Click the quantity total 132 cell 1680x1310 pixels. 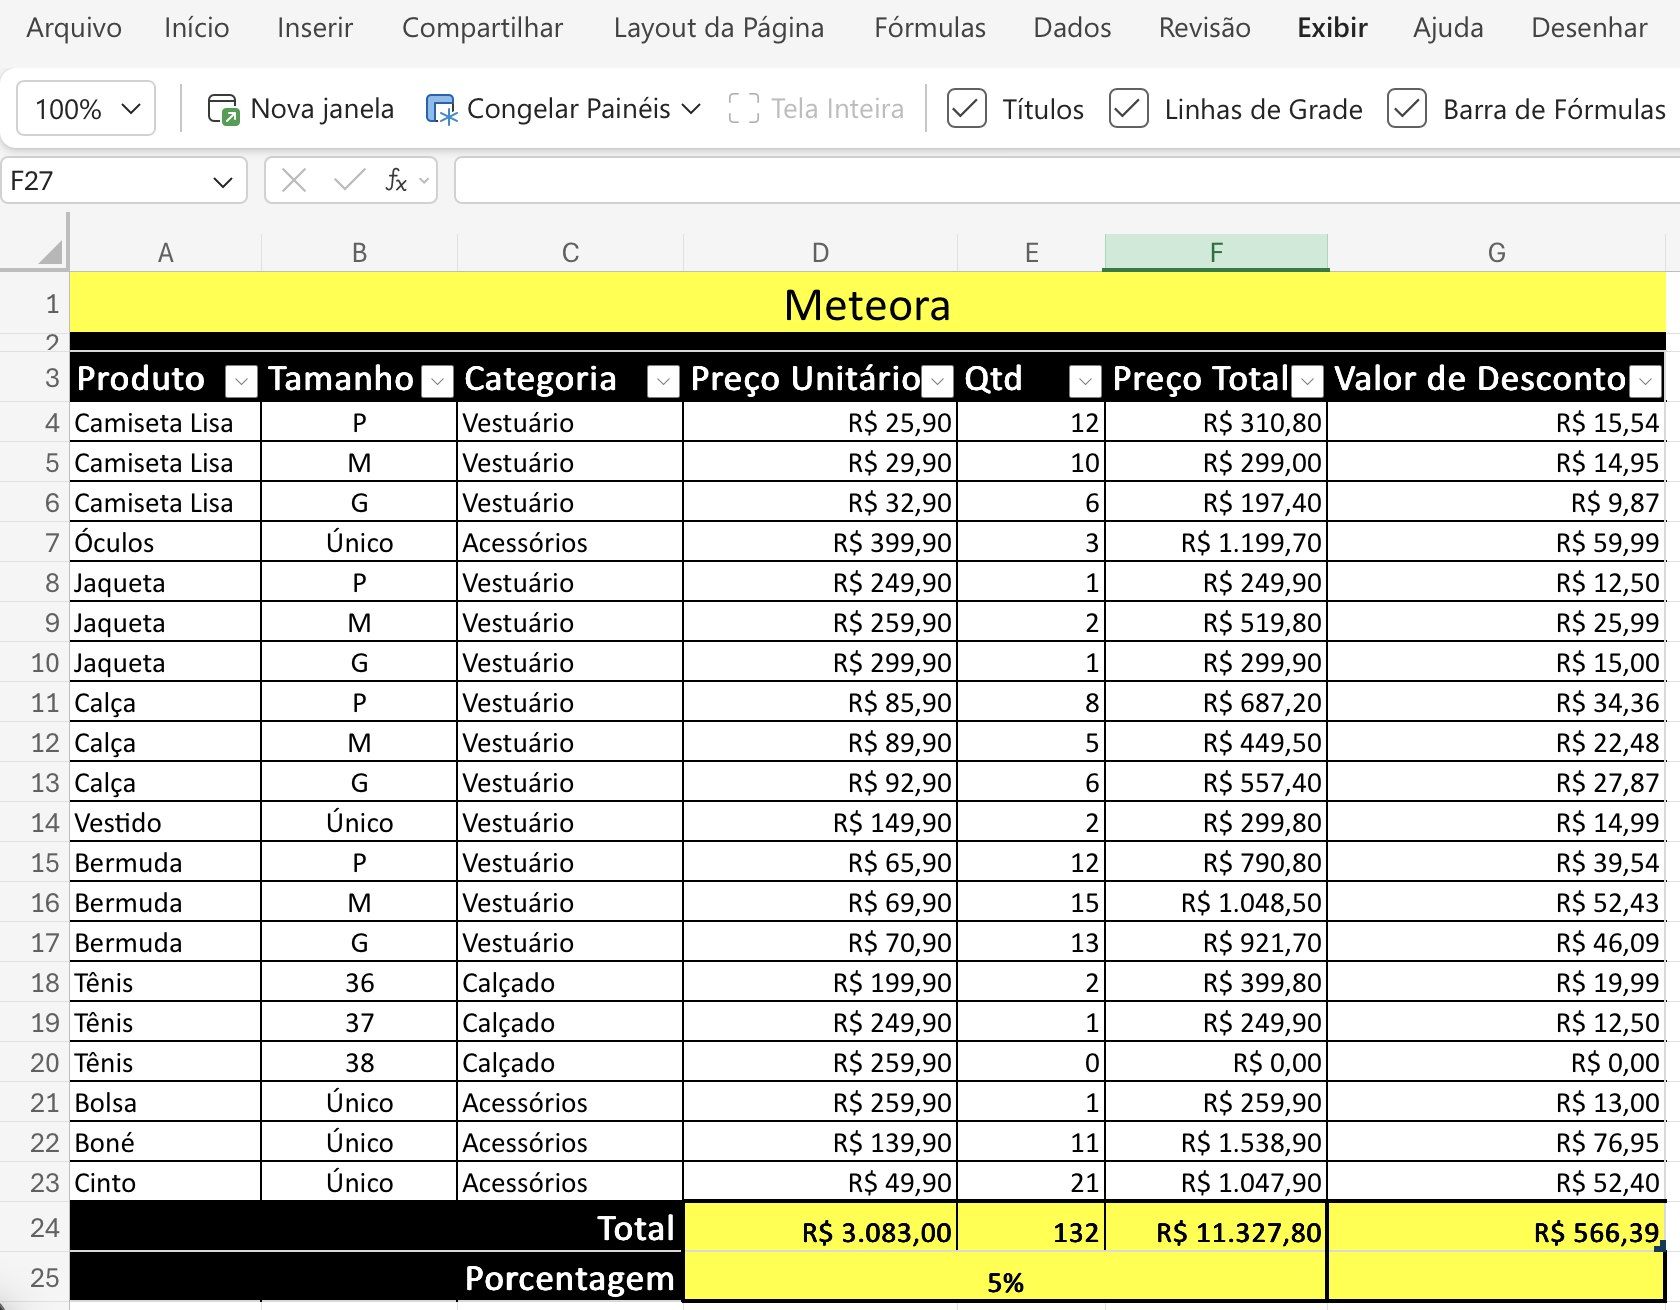[x=1031, y=1228]
